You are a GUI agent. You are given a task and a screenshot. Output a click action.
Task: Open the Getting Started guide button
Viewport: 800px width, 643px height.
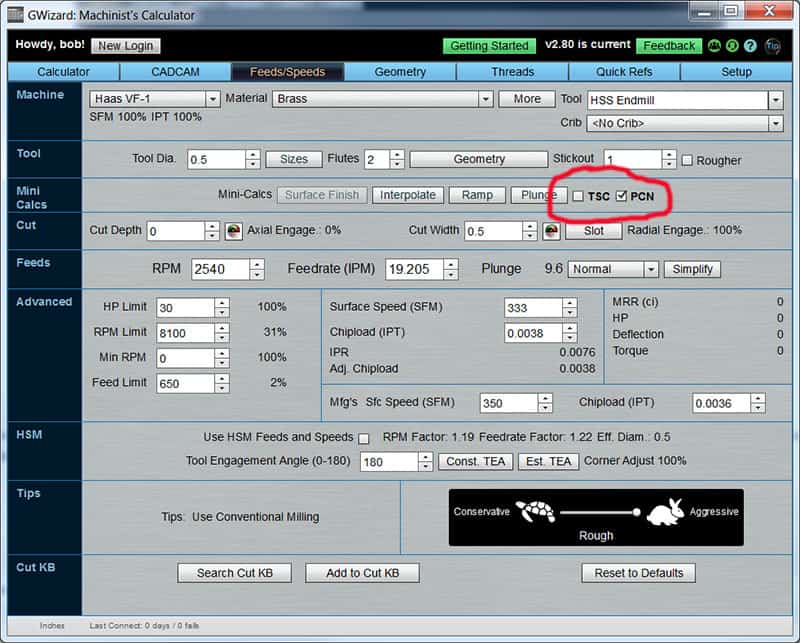point(489,46)
